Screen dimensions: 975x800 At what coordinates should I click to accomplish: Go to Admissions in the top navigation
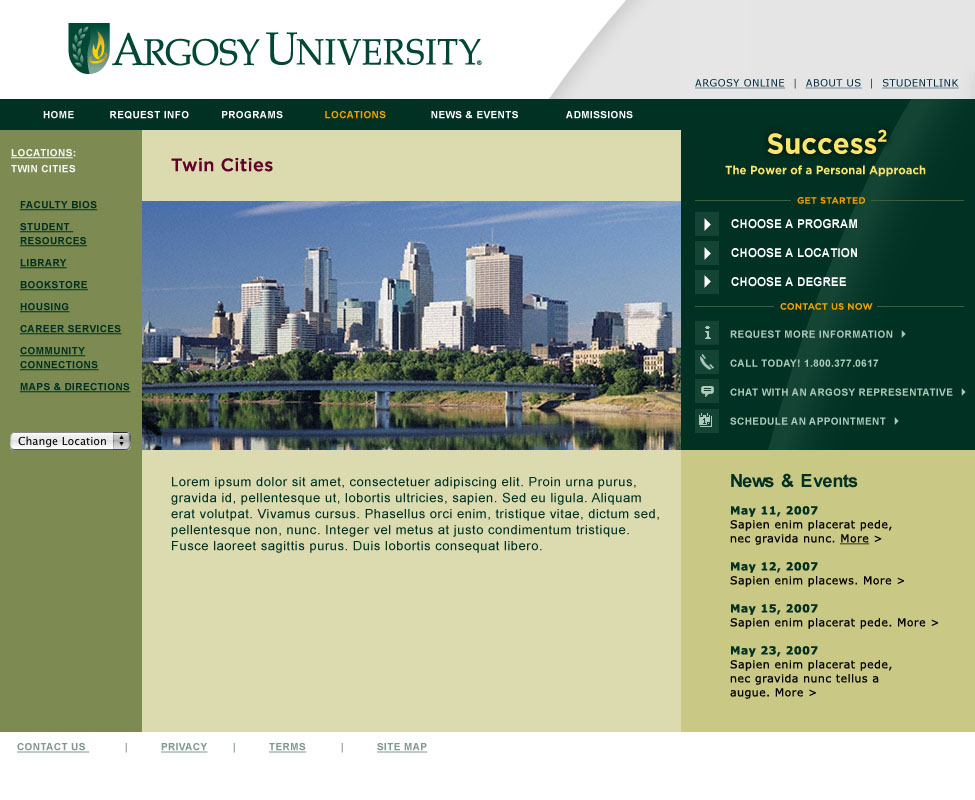pos(599,115)
